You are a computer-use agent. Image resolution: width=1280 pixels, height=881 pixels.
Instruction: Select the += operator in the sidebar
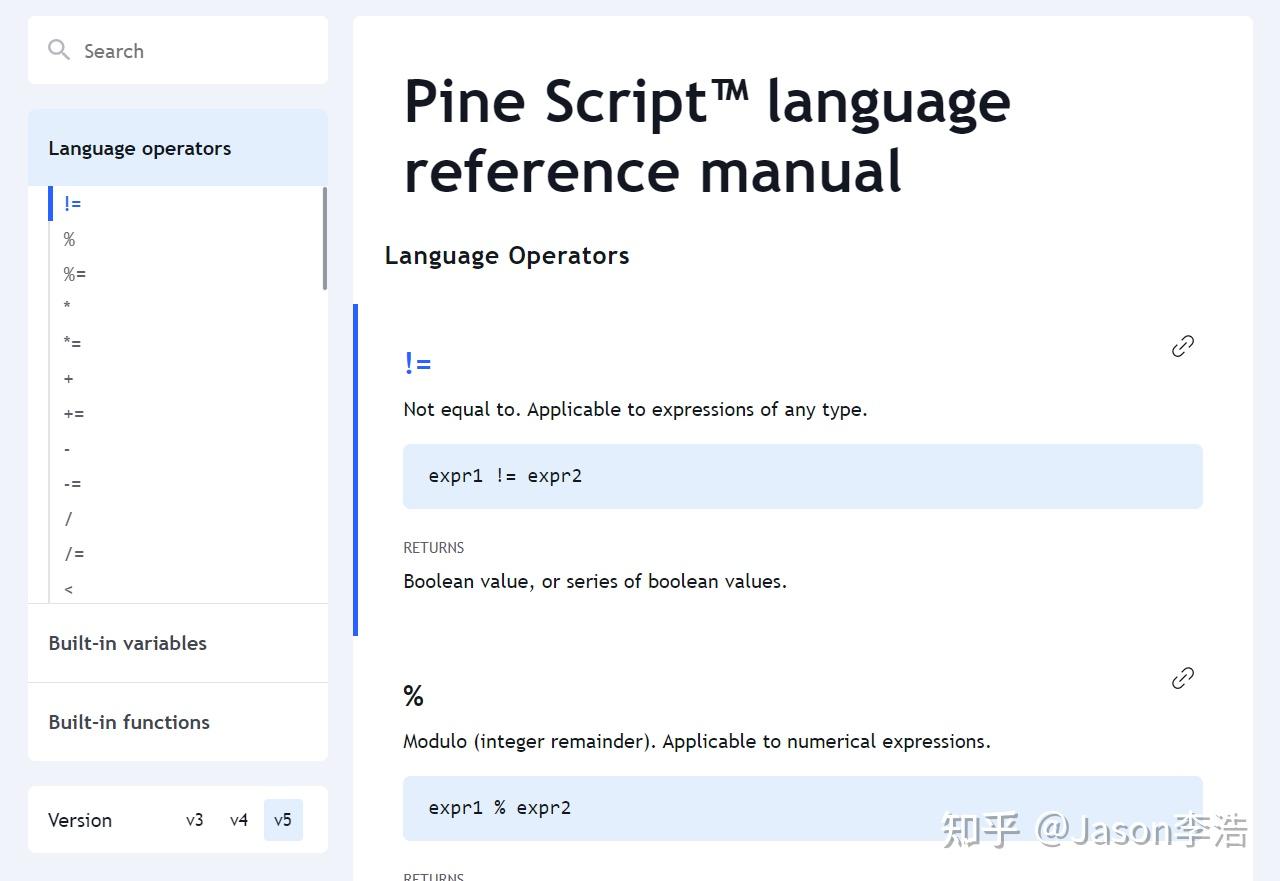[x=73, y=413]
